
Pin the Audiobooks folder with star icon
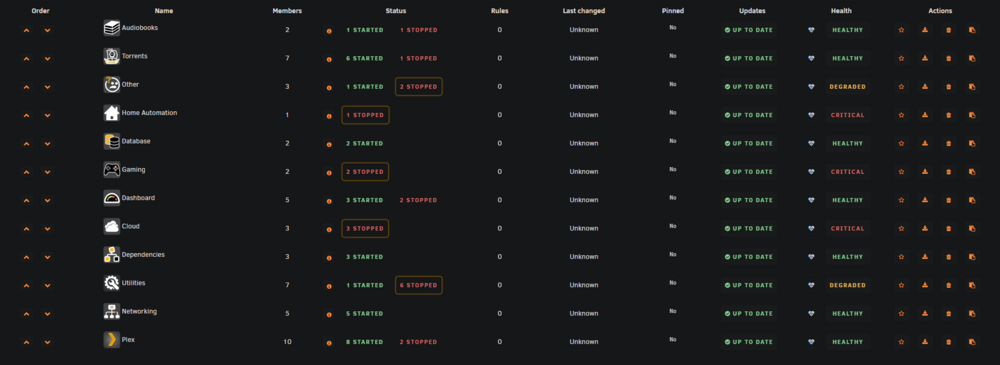point(901,30)
